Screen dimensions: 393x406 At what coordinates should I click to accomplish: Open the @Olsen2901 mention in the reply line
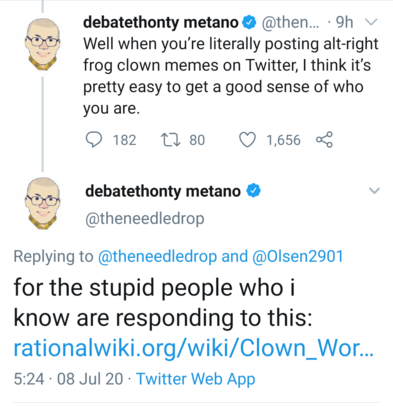[x=298, y=256]
